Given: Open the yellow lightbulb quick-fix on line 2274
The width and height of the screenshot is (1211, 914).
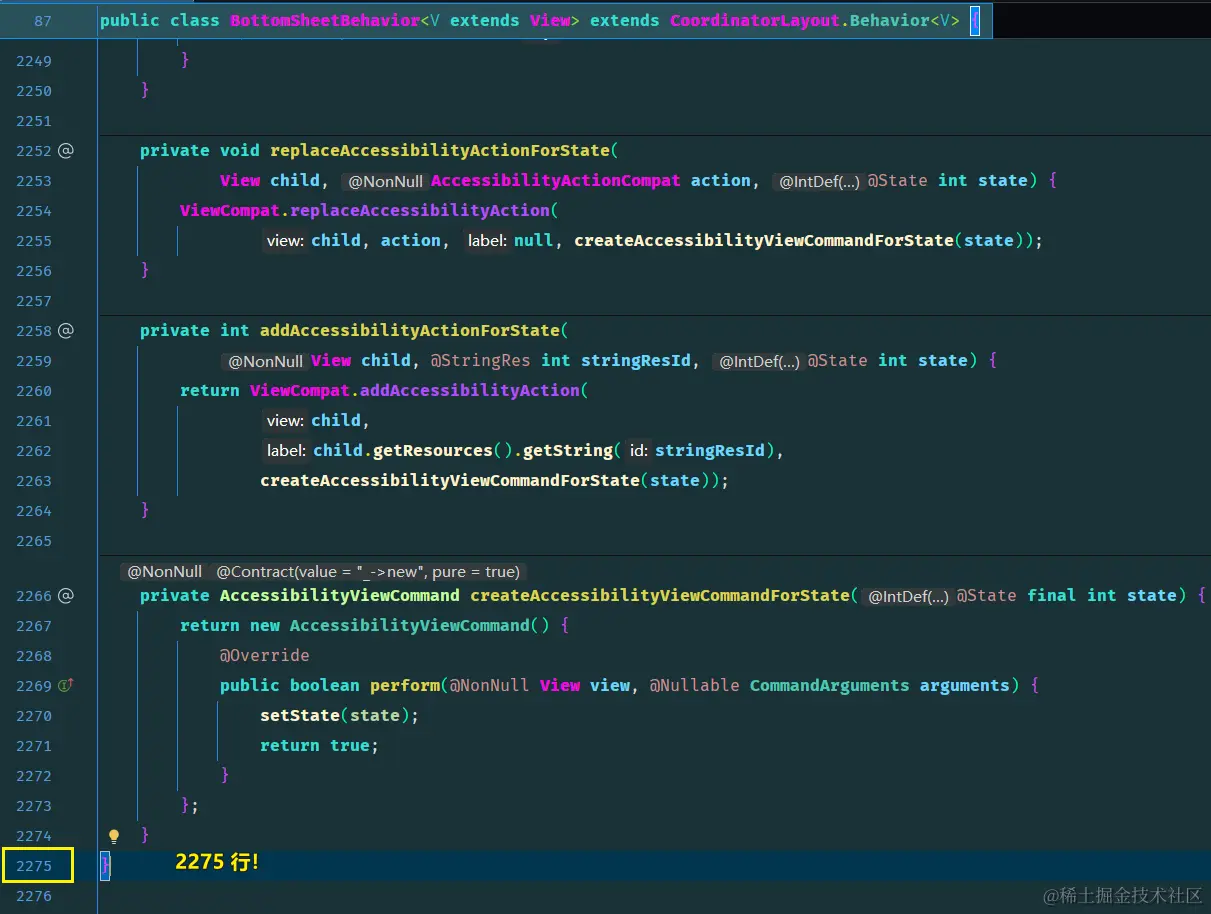Looking at the screenshot, I should click(114, 836).
